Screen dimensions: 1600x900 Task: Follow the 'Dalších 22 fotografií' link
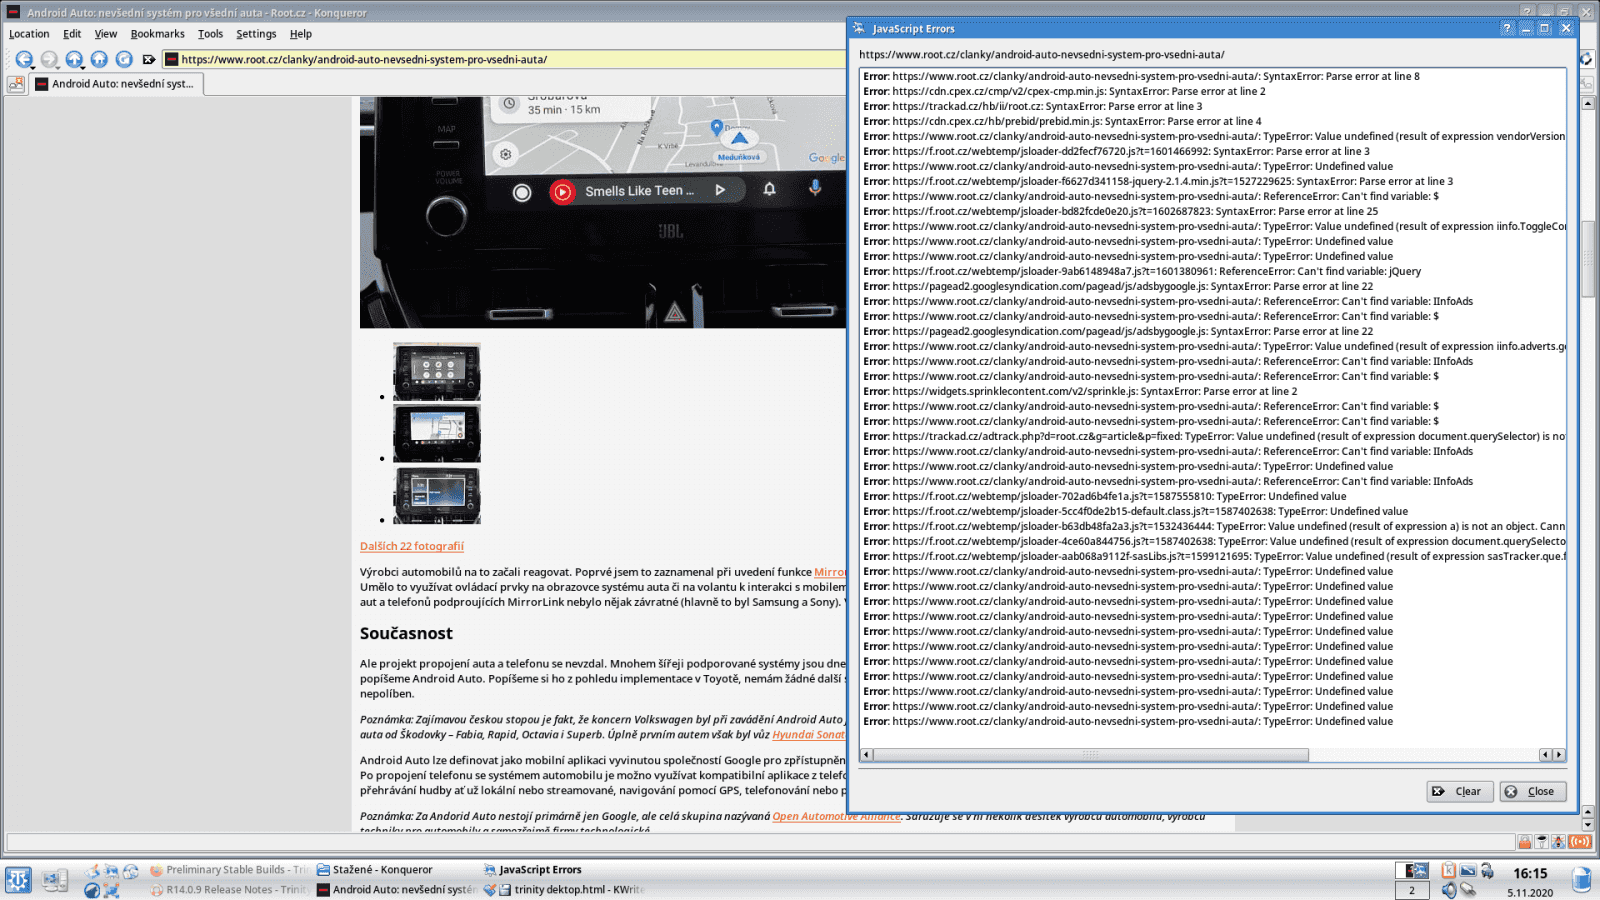click(x=412, y=546)
